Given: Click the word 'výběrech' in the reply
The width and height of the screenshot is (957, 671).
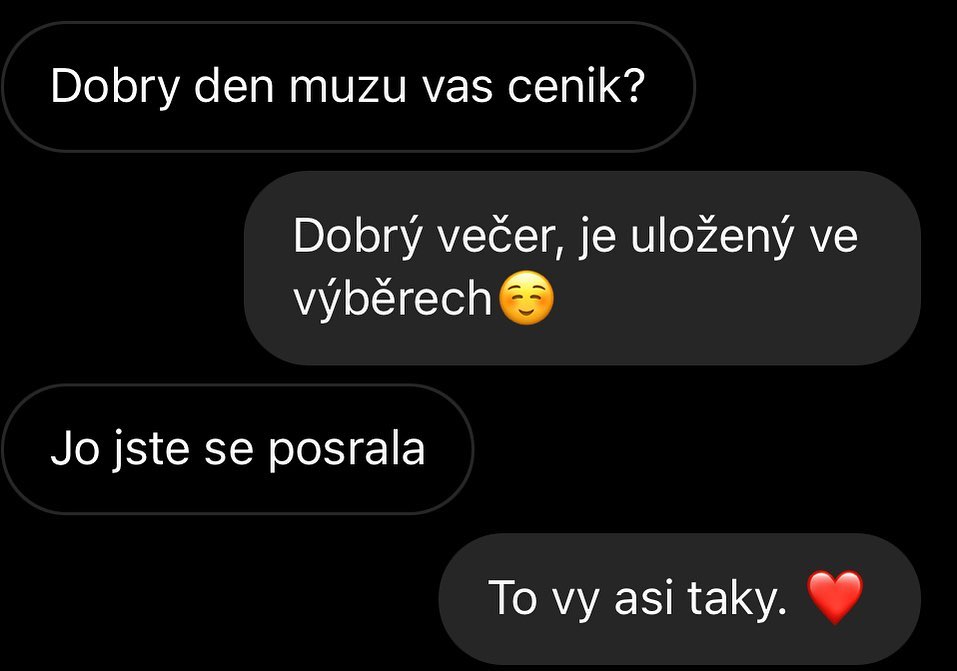Looking at the screenshot, I should pos(392,298).
